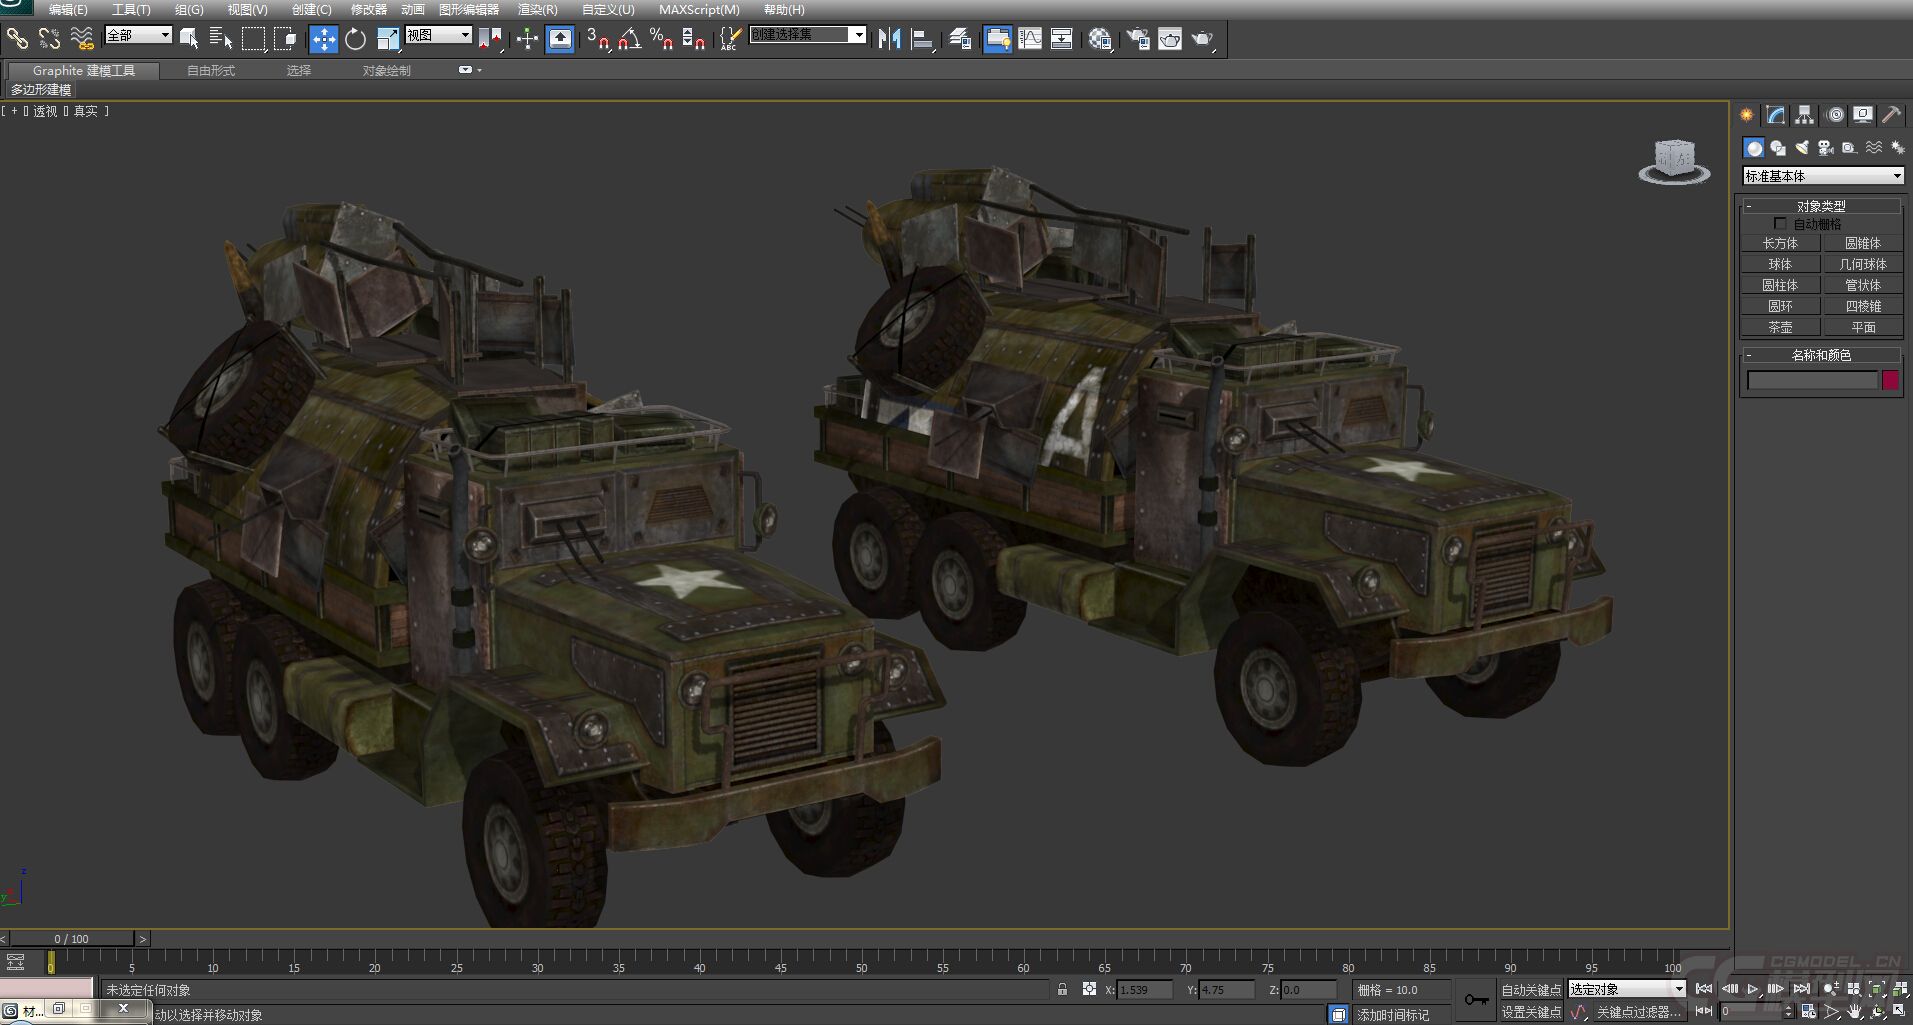Switch to 自由形式 ribbon tab
Viewport: 1913px width, 1025px height.
pos(211,71)
